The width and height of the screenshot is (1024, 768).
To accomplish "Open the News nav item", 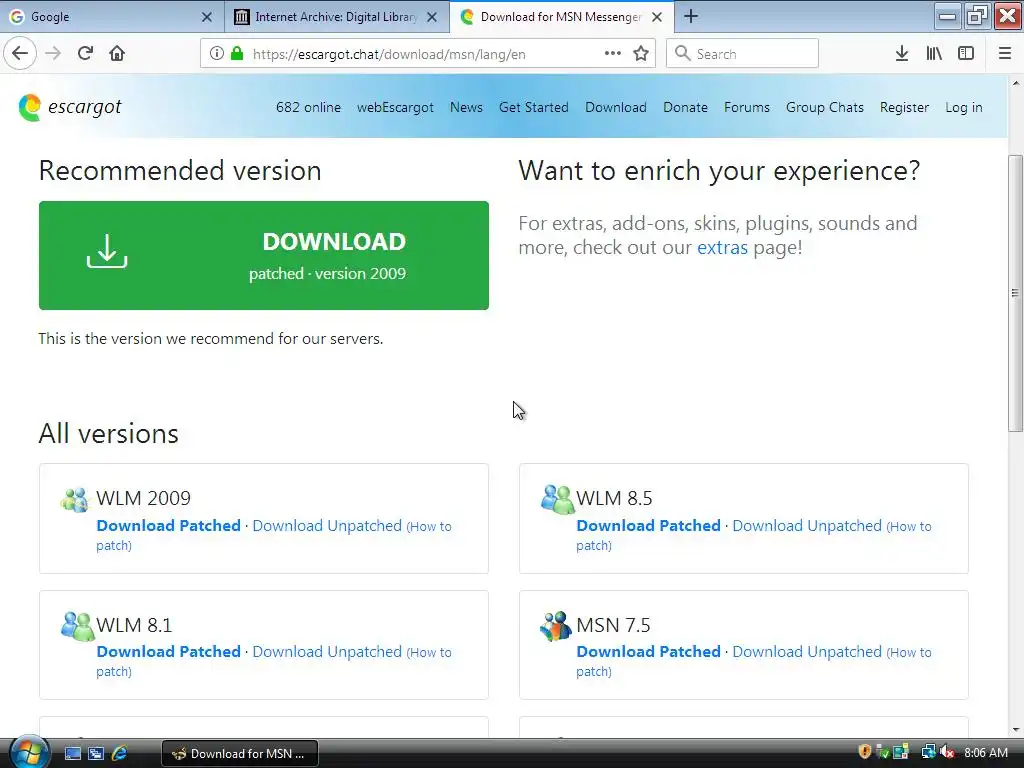I will click(x=466, y=107).
